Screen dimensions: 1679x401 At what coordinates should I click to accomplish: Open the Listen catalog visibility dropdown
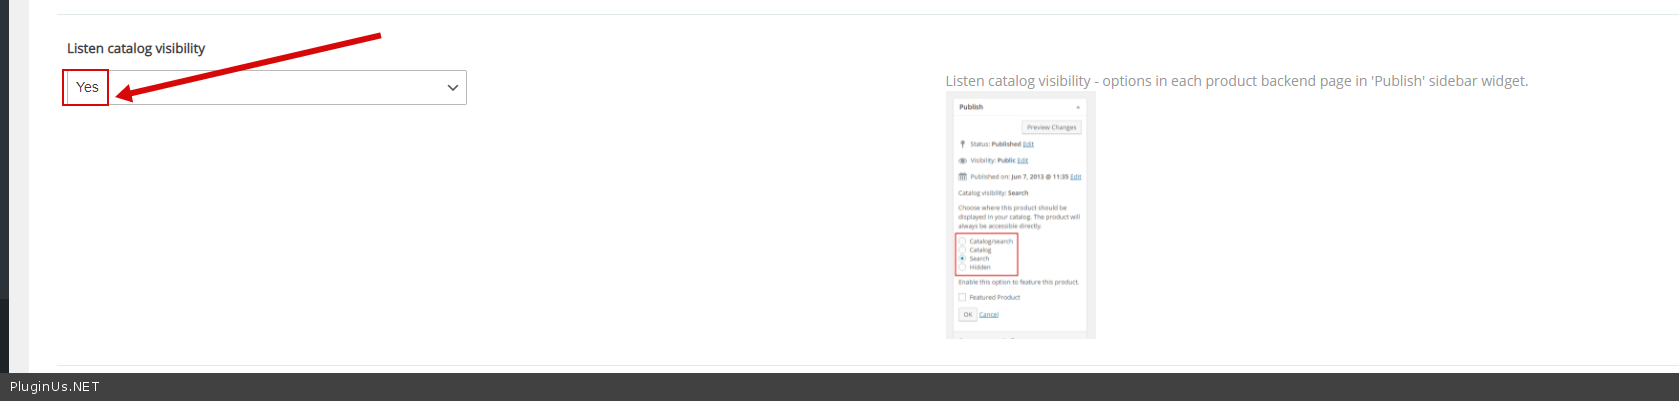click(264, 88)
